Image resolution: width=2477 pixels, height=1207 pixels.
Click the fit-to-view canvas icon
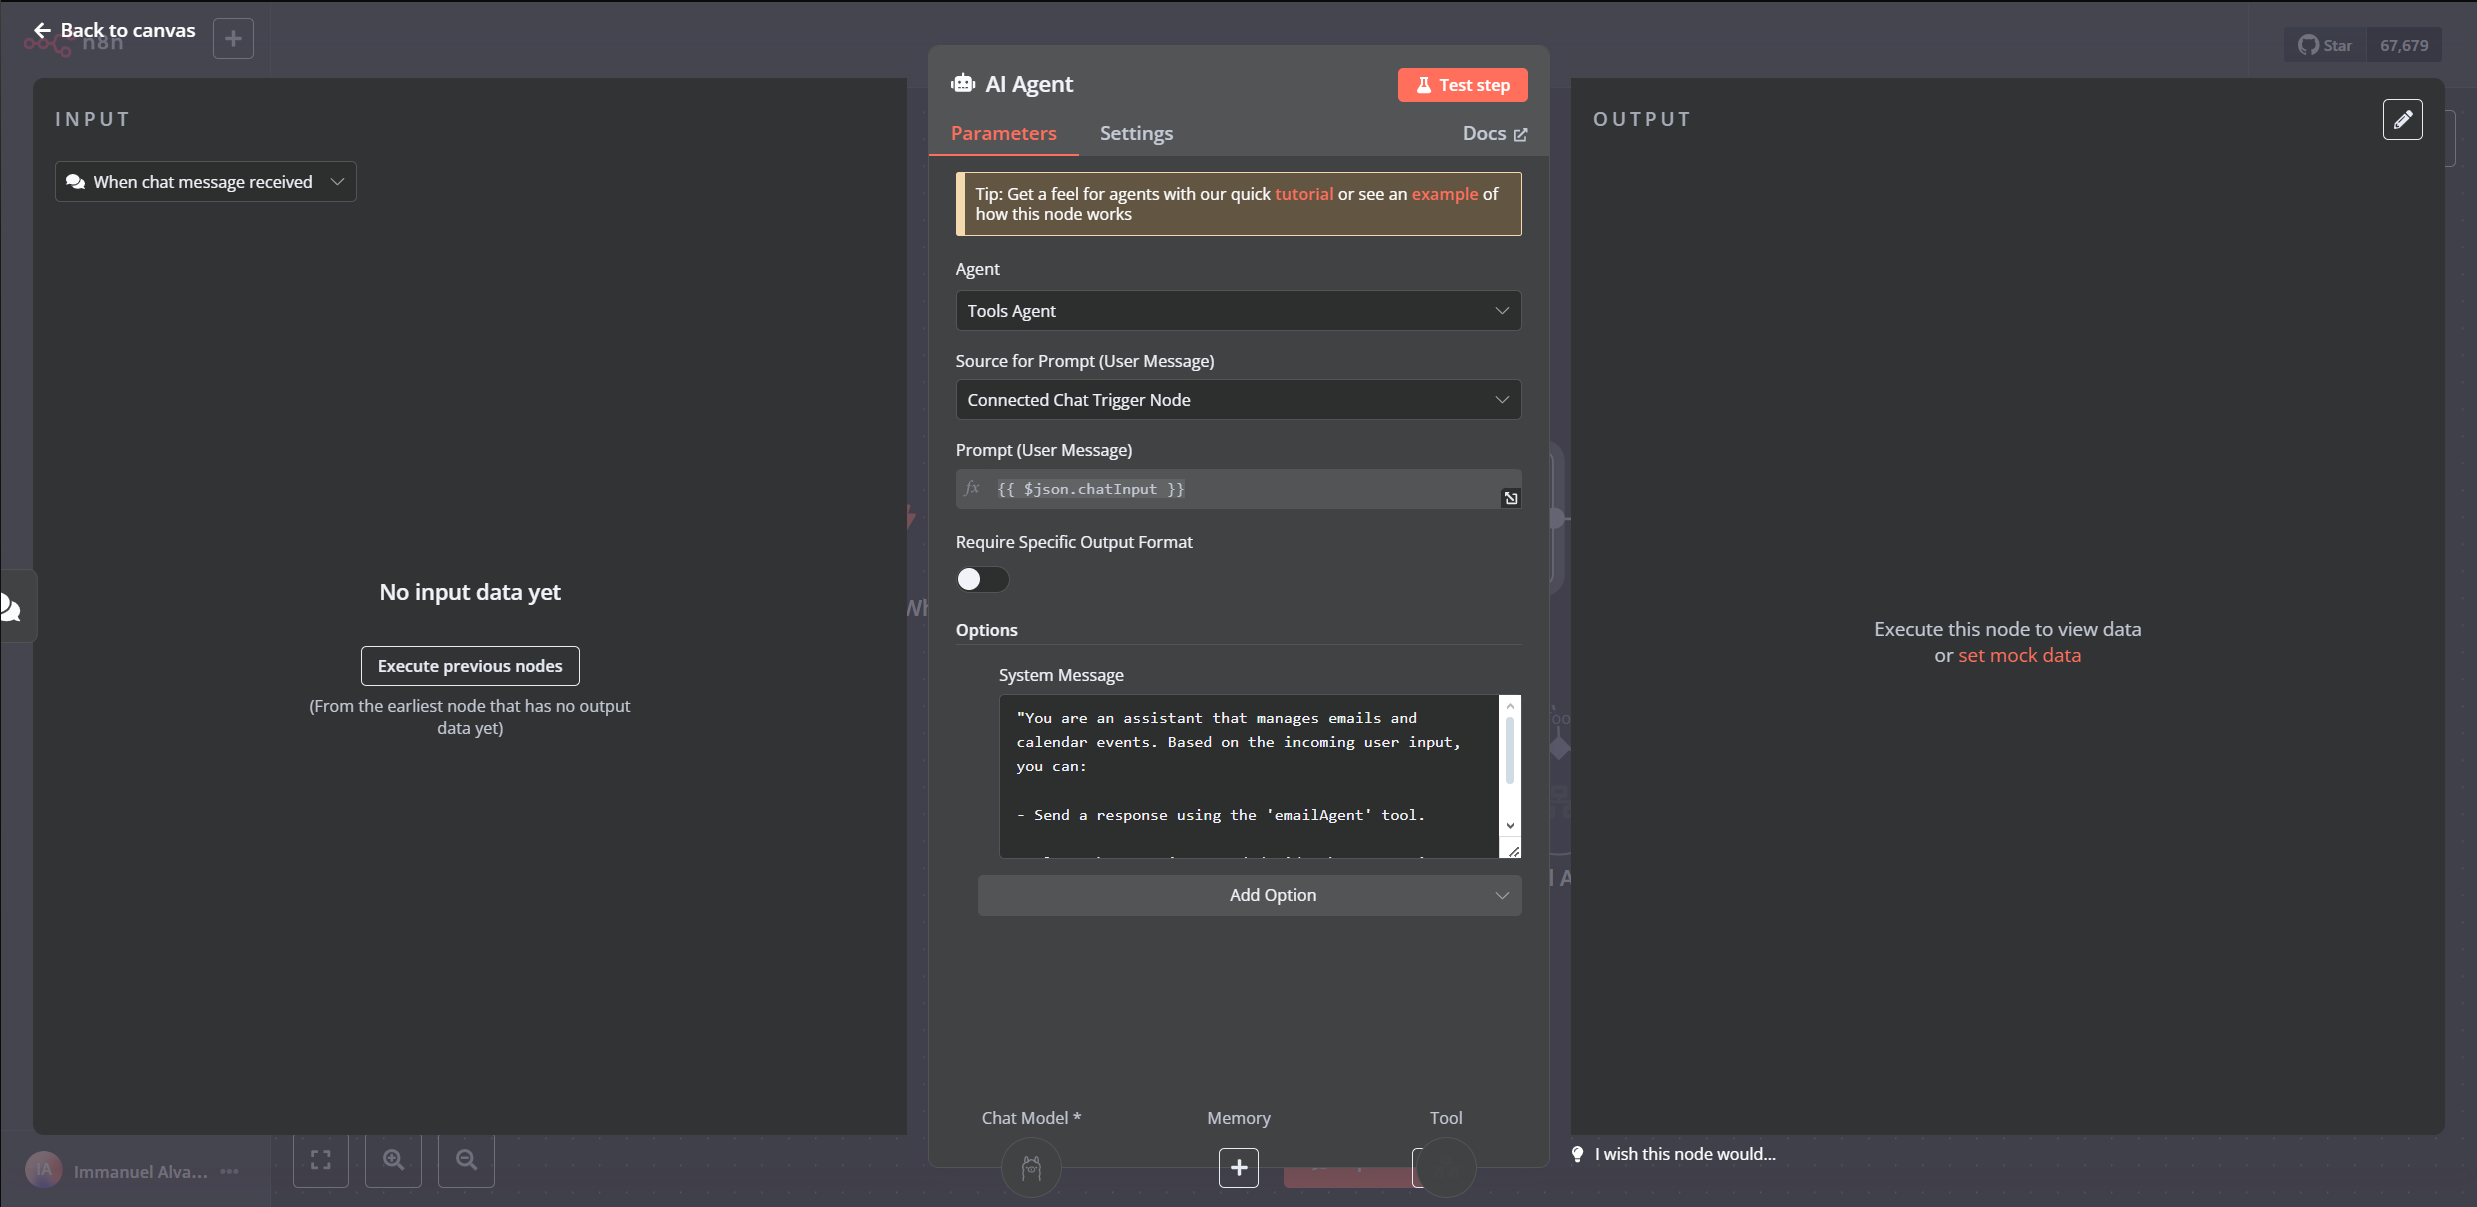tap(320, 1160)
